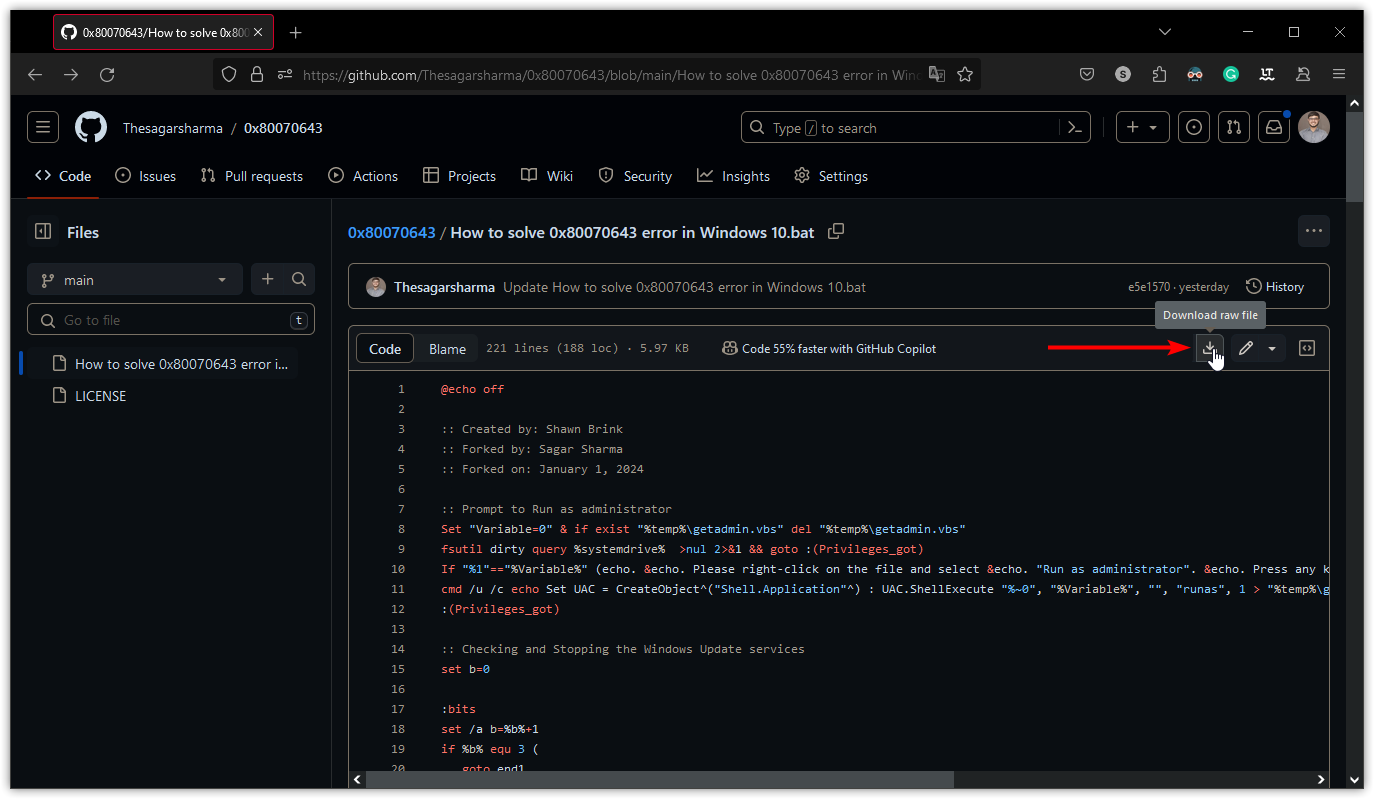Click the Download raw file icon
Screen dimensions: 1374x799
pyautogui.click(x=1209, y=348)
